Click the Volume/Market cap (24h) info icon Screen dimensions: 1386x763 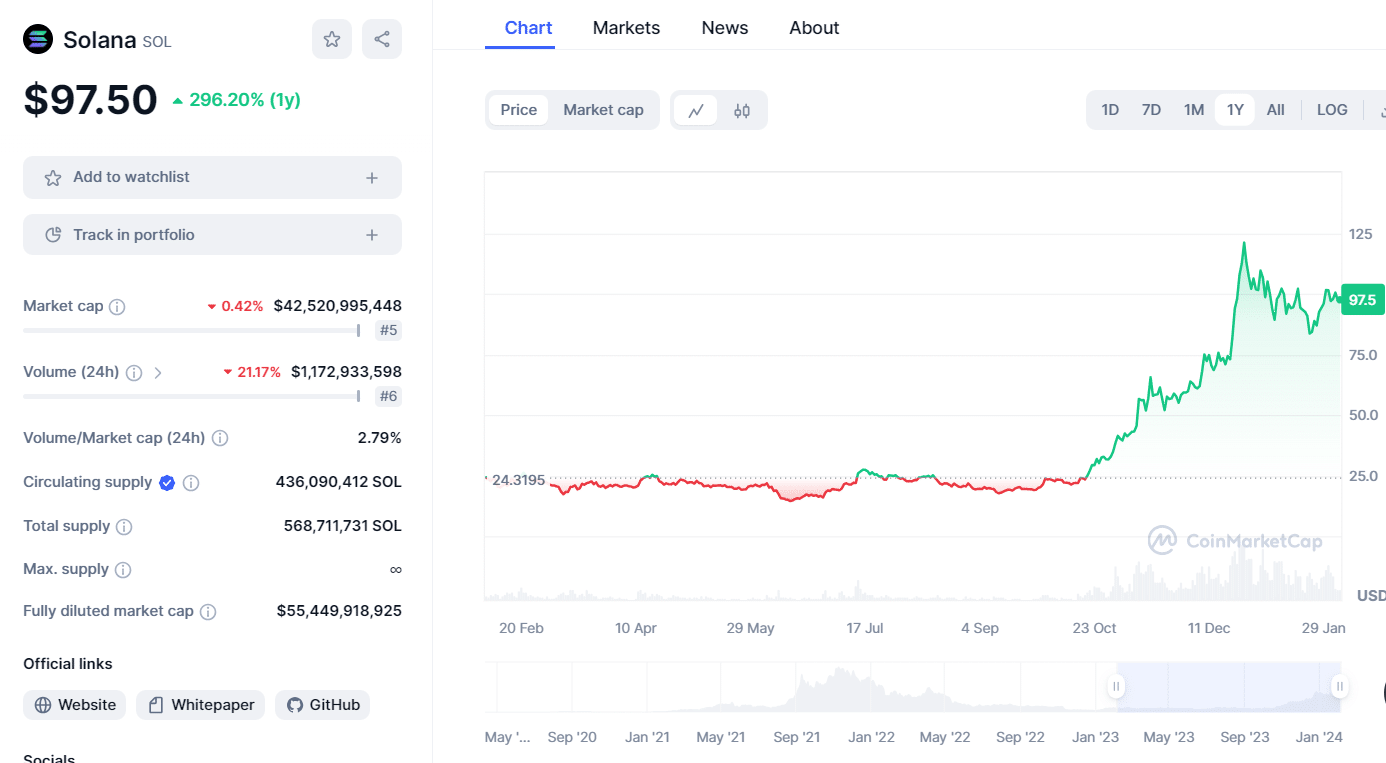219,438
